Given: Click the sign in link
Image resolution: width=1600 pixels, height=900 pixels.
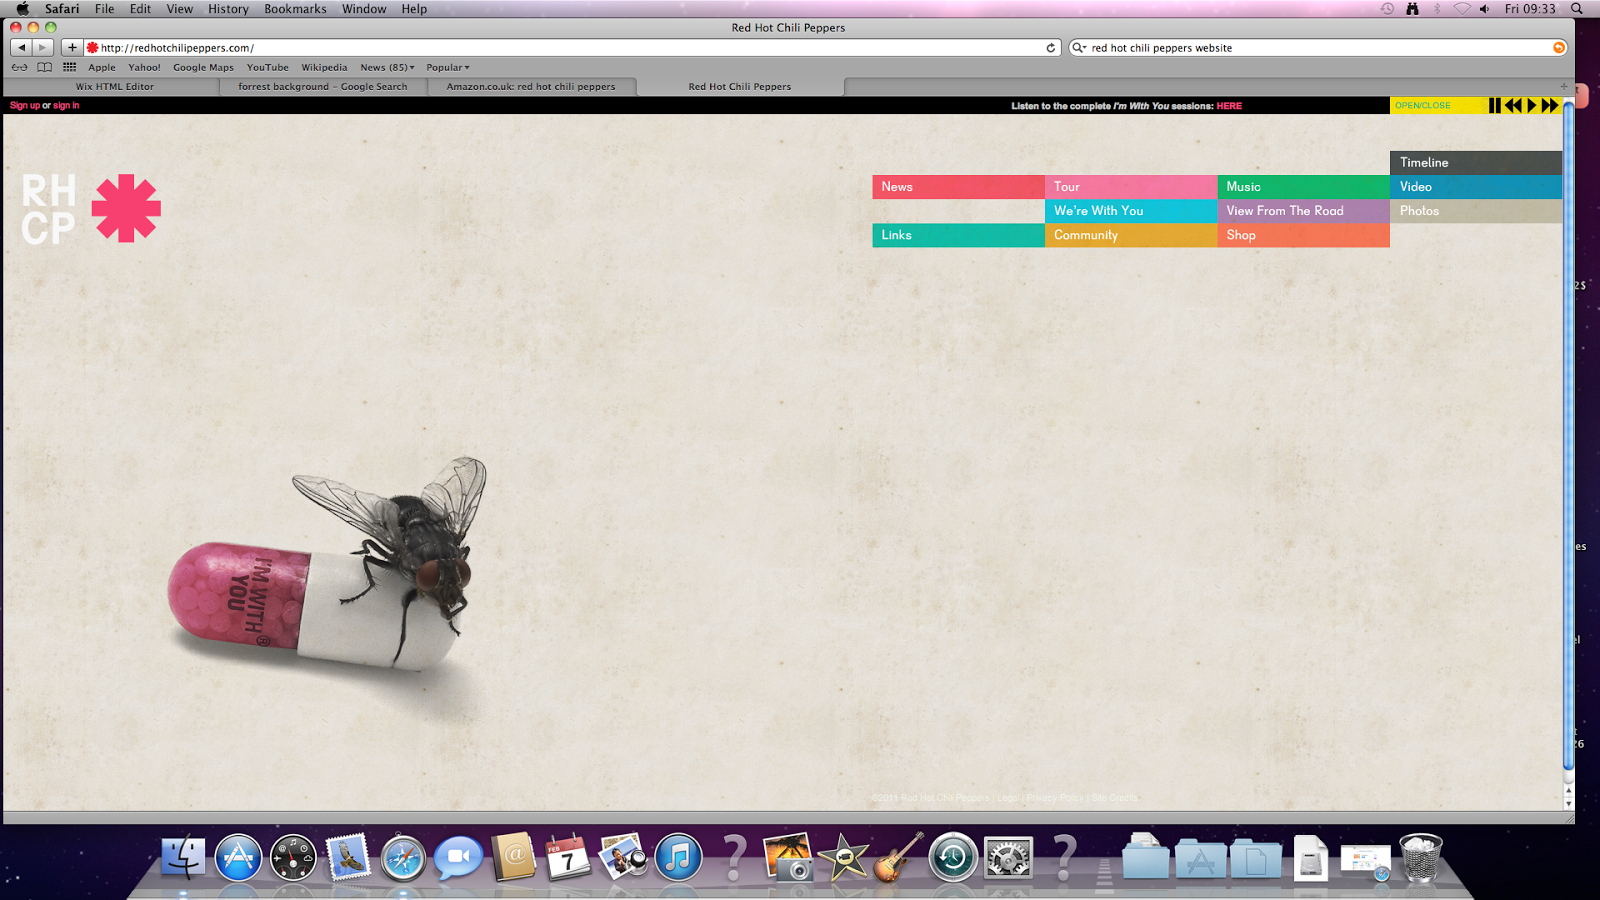Looking at the screenshot, I should pyautogui.click(x=66, y=105).
